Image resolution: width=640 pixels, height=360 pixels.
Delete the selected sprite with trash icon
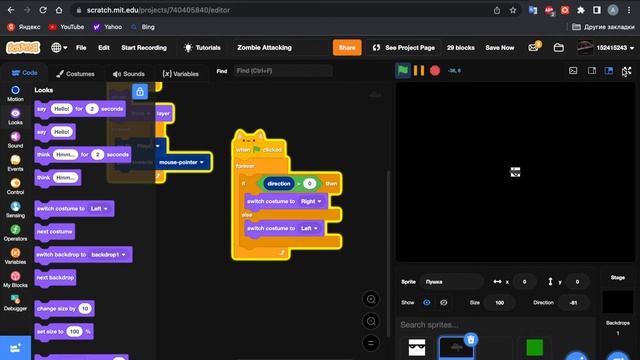(x=471, y=340)
